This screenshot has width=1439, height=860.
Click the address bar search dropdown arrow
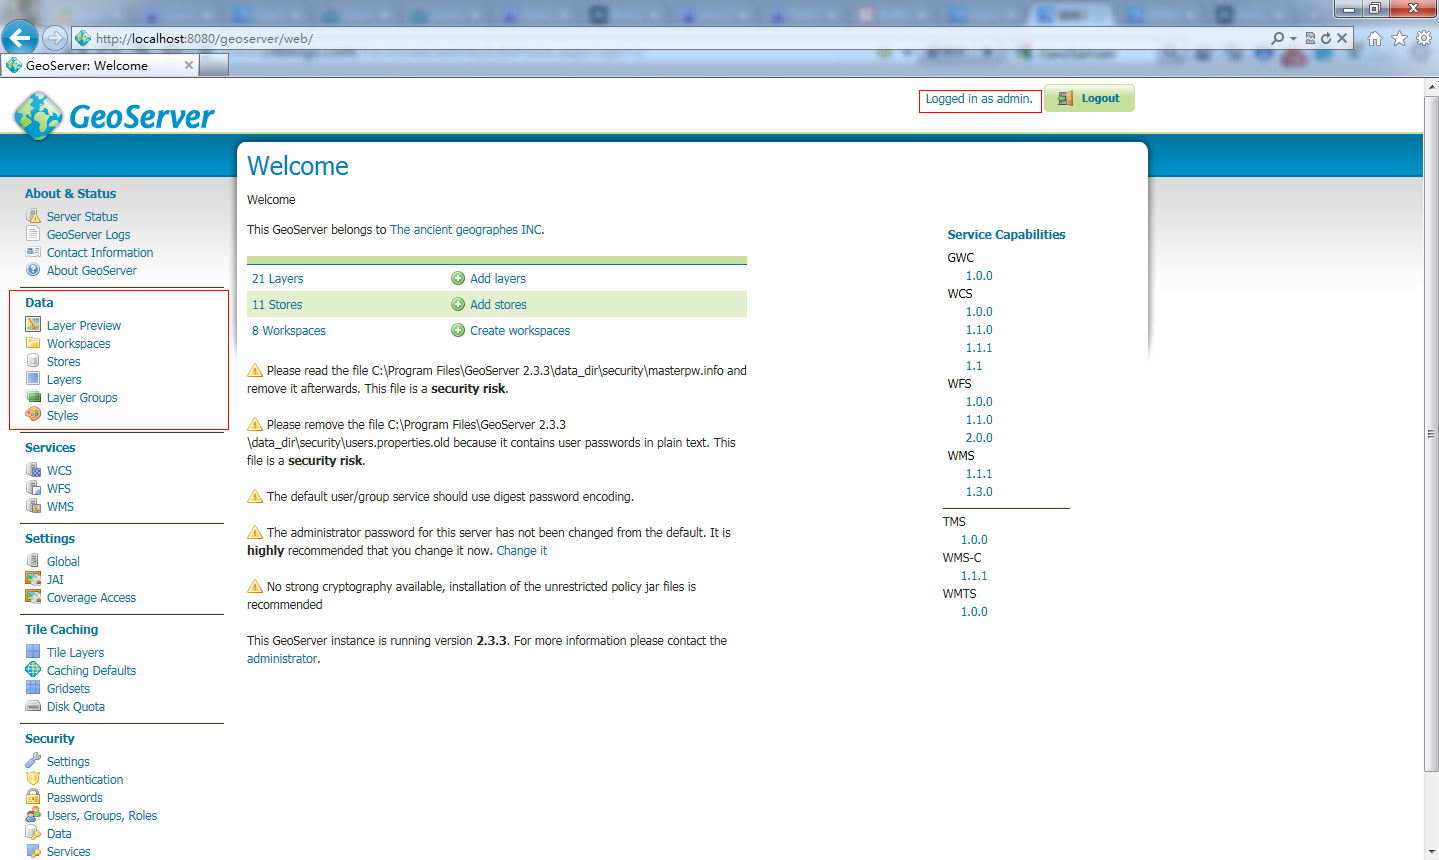[1294, 38]
